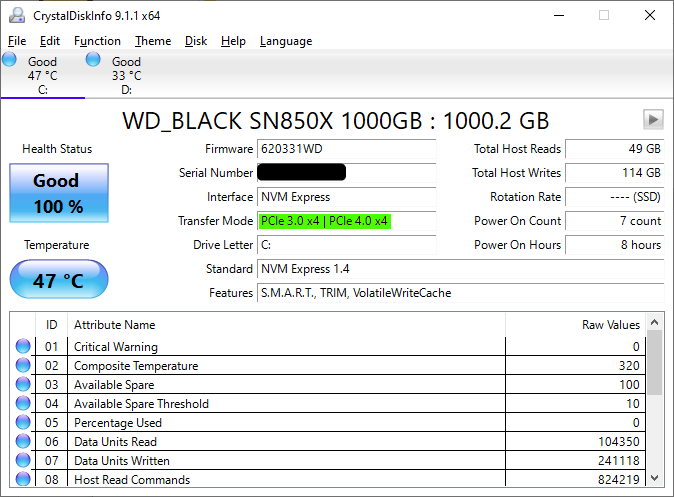Click the Good 100 % health status button
Screen dimensions: 674x497
click(59, 193)
